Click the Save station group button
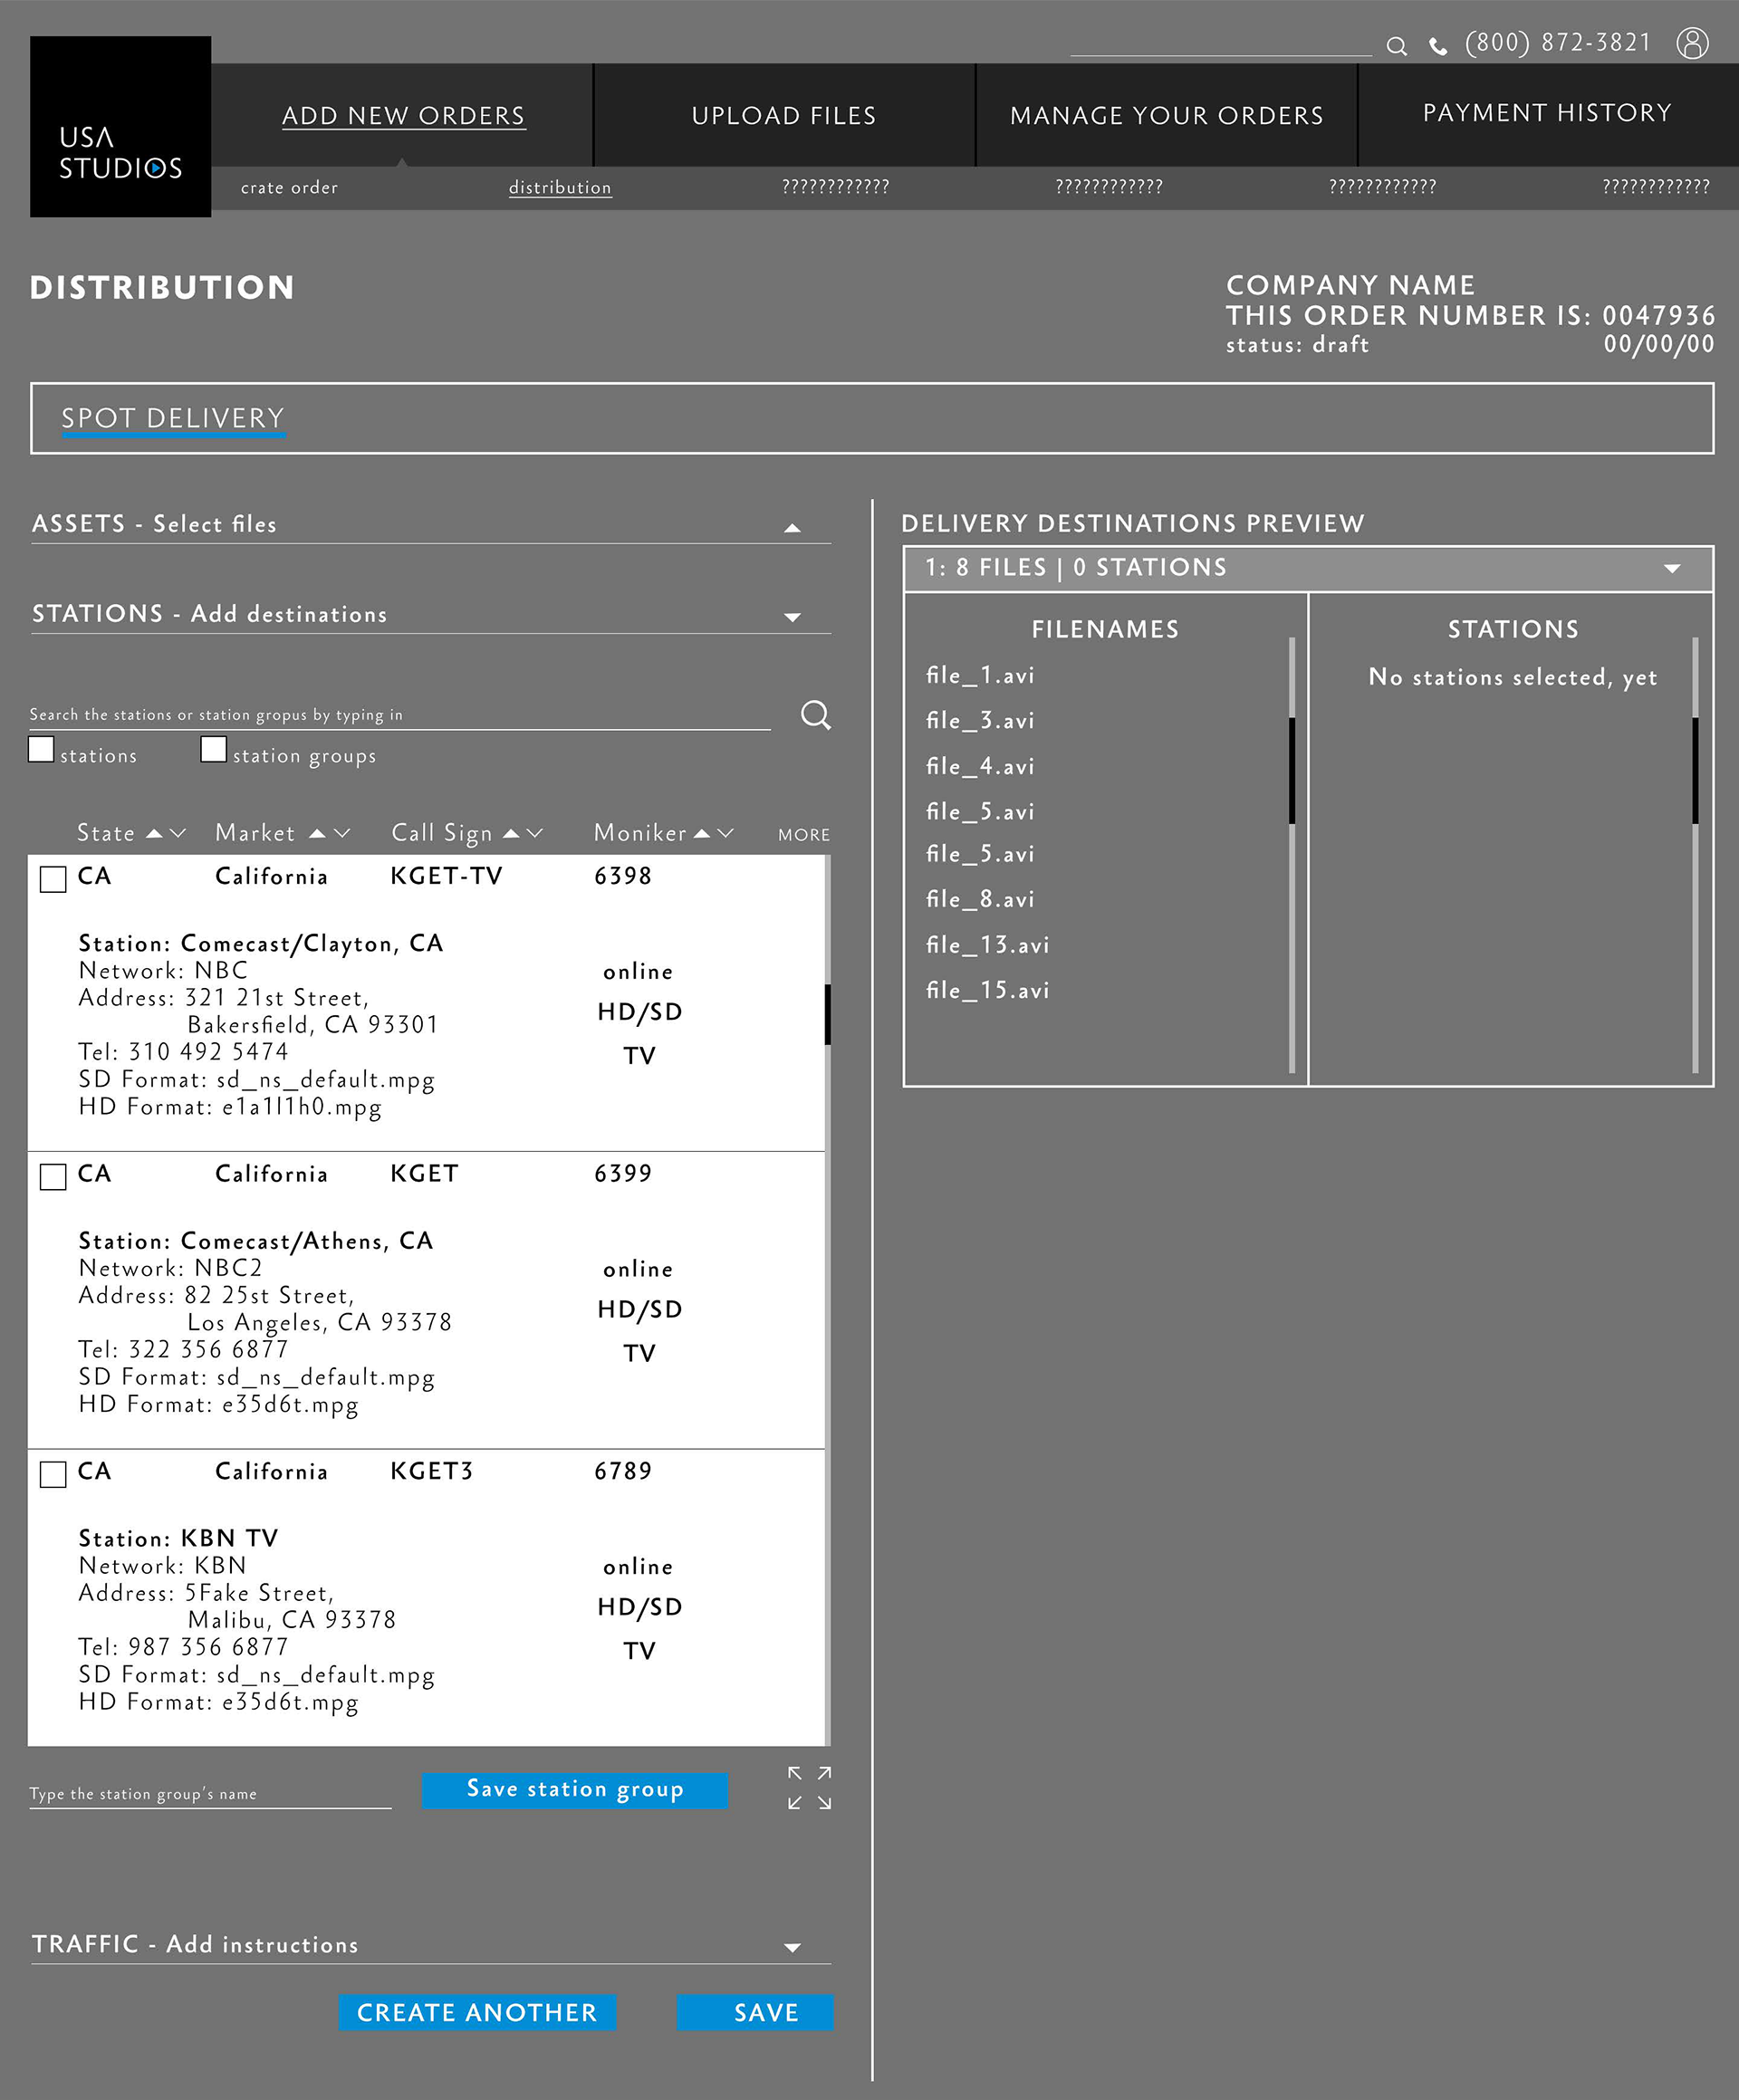Screen dimensions: 1739x2100 [x=574, y=1789]
